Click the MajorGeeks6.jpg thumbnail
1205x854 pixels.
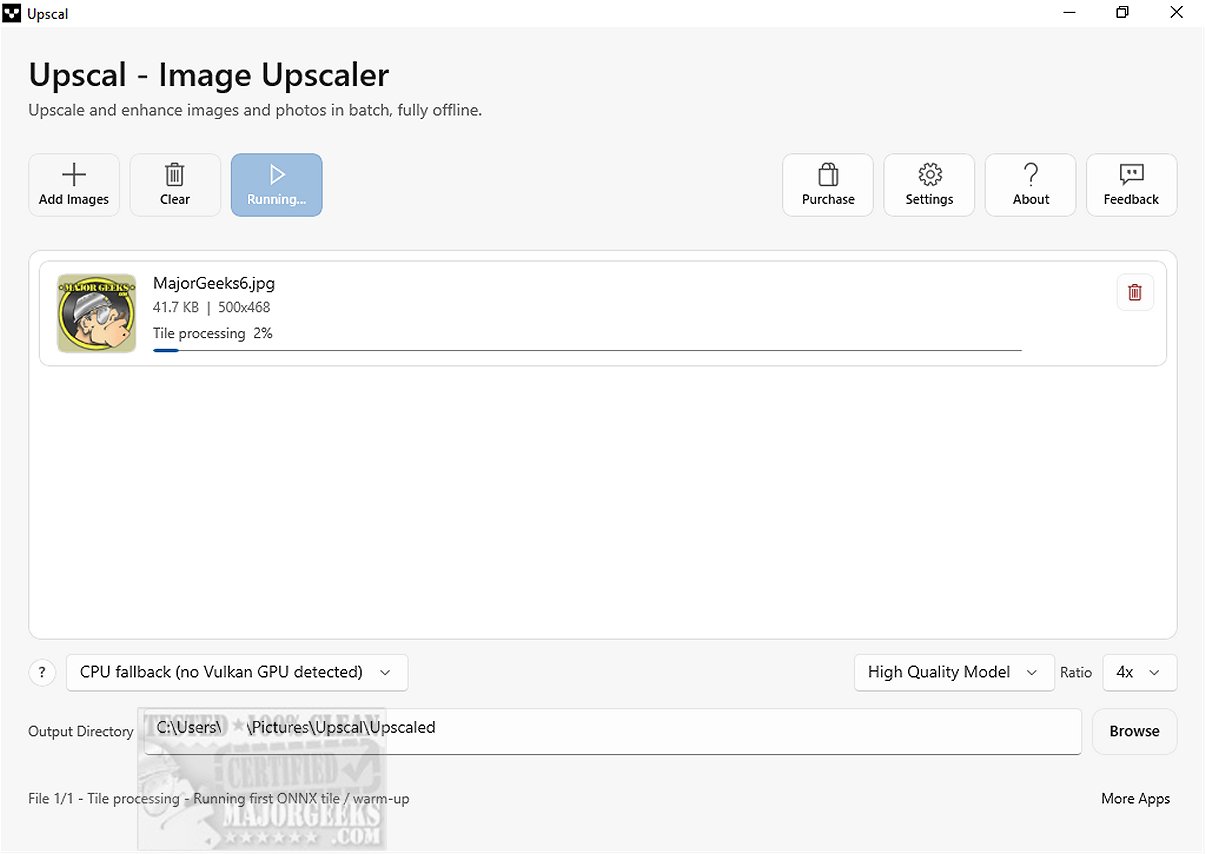click(x=97, y=313)
